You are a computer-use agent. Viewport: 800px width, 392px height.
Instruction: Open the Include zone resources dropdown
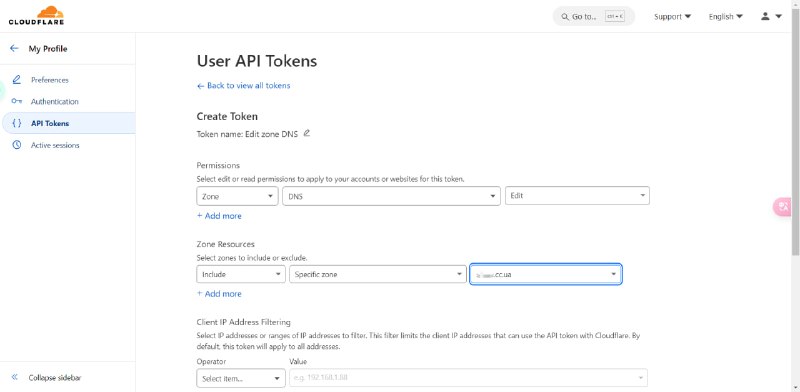(x=241, y=274)
